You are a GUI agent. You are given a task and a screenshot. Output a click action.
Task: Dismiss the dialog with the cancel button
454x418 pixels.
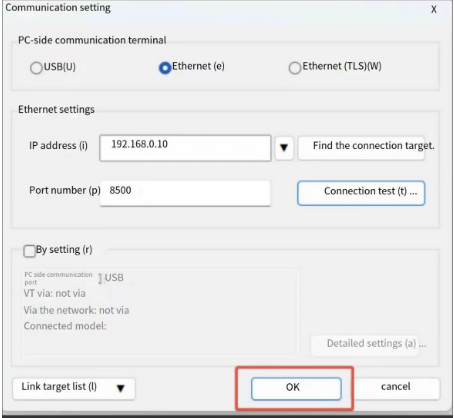[396, 388]
